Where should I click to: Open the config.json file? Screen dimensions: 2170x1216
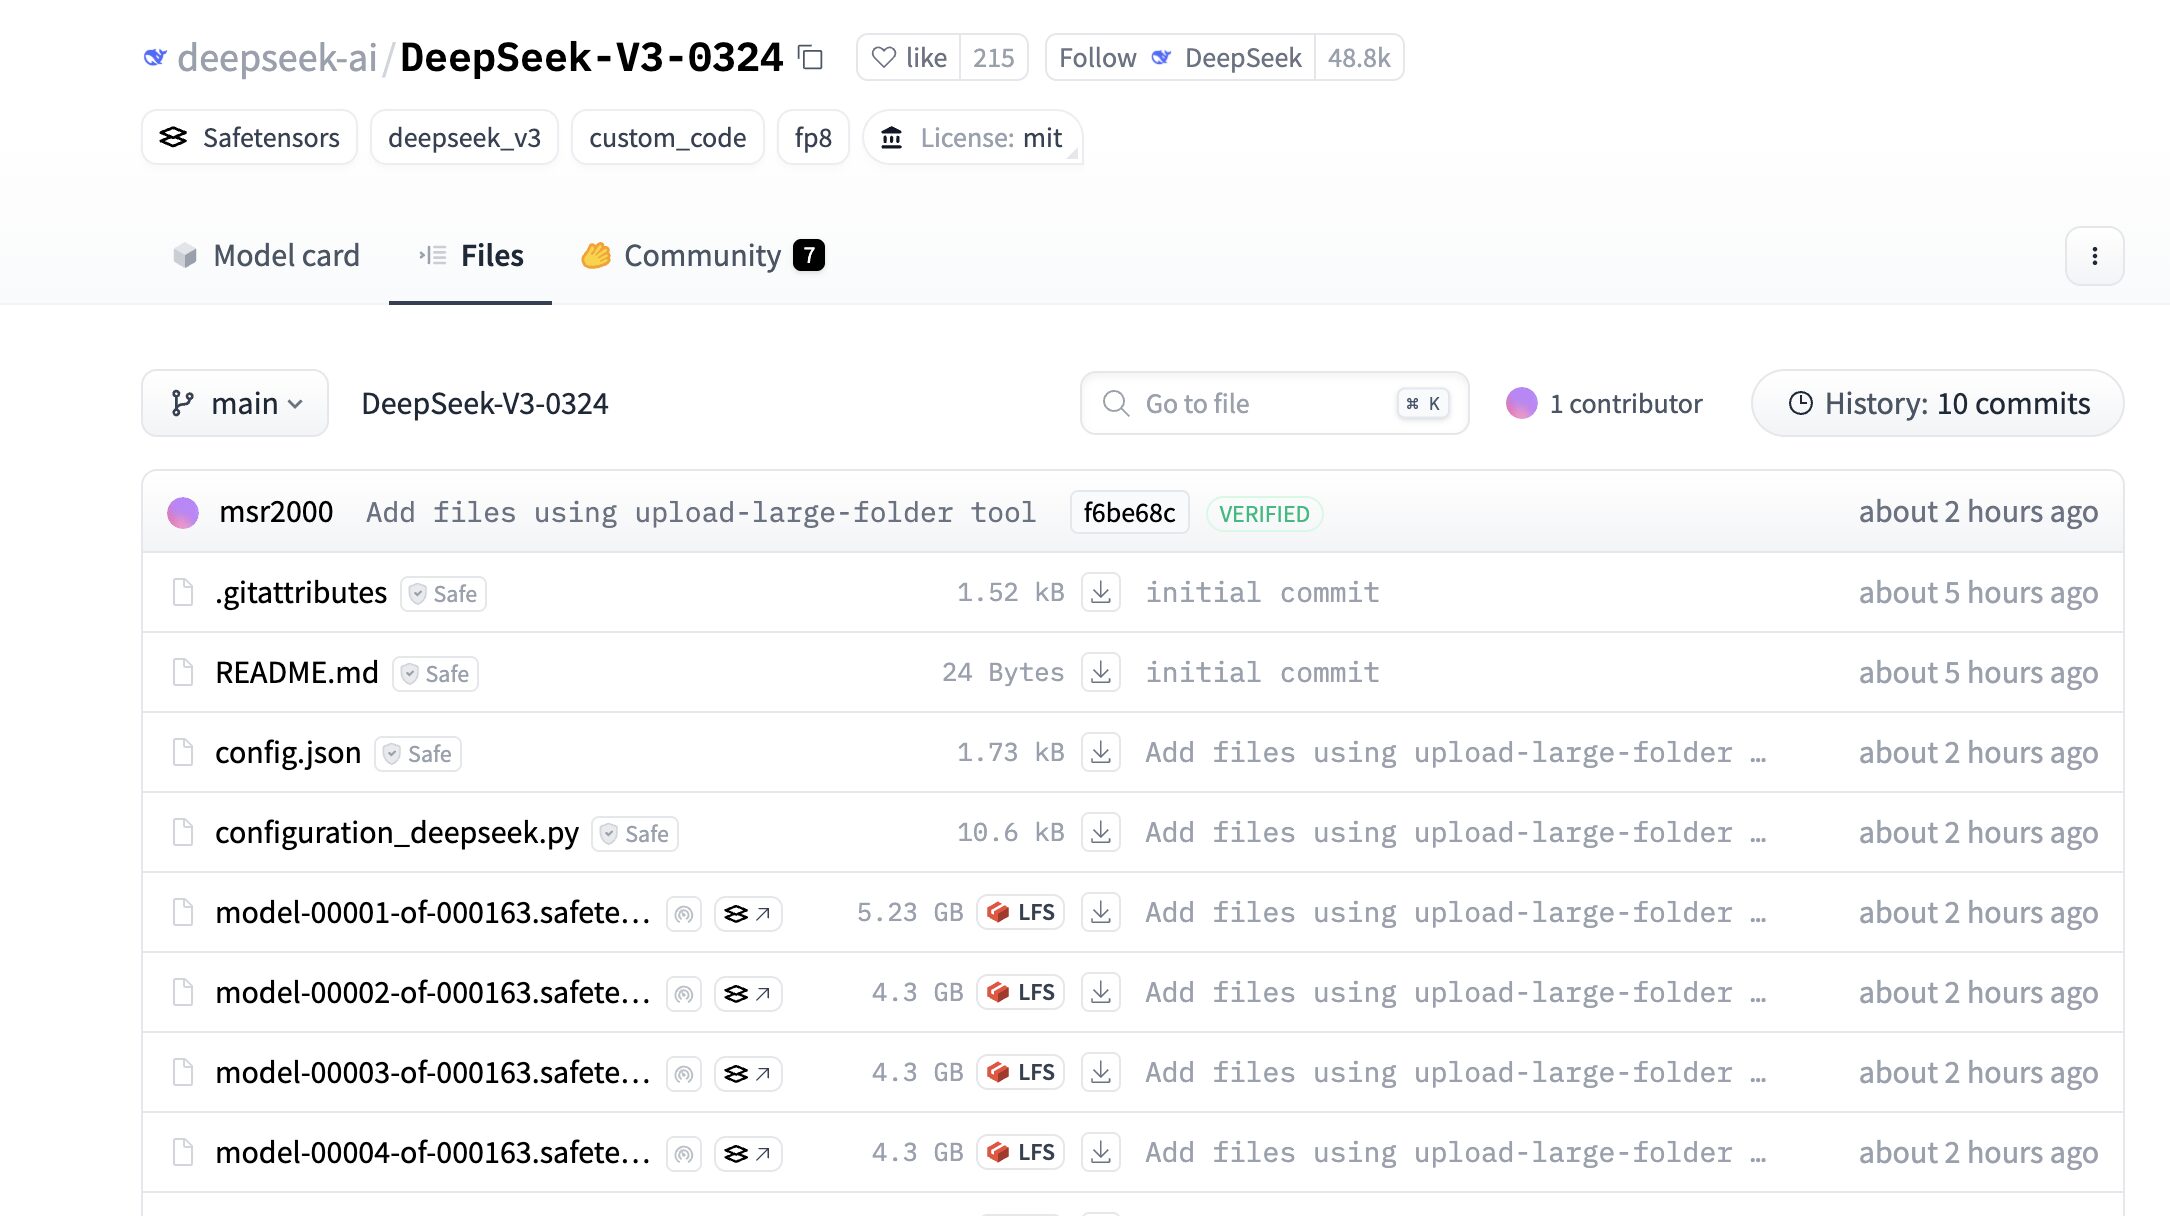(288, 752)
